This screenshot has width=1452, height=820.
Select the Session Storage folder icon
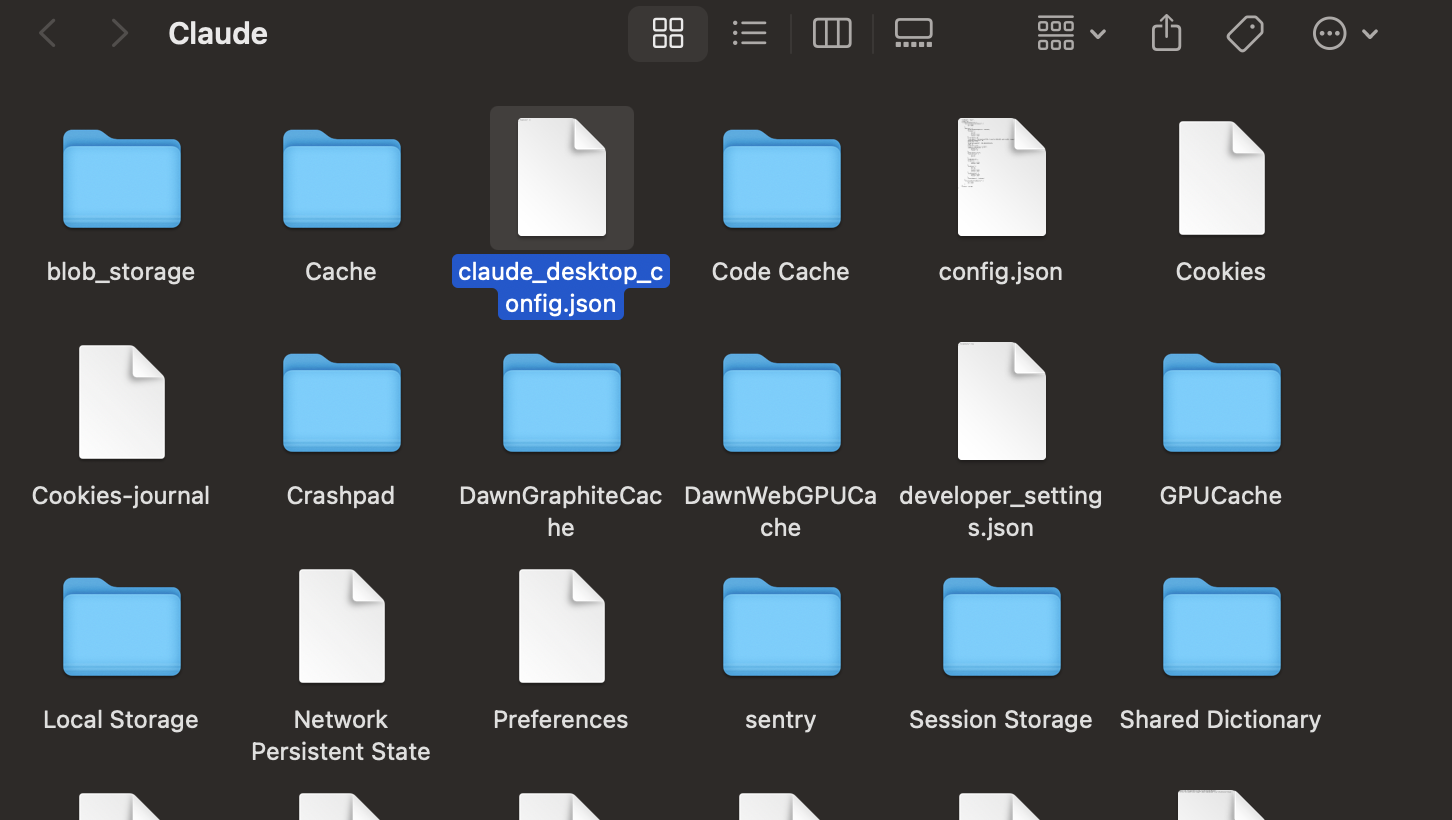click(1001, 627)
